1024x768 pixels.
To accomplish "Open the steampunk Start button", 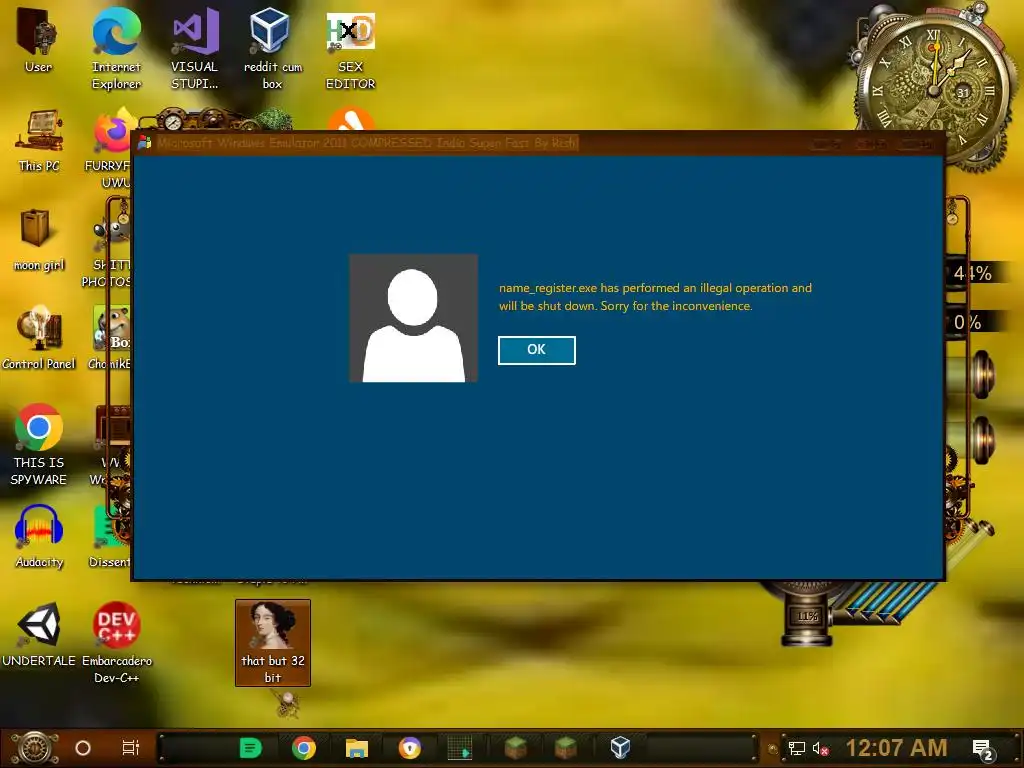I will tap(34, 748).
